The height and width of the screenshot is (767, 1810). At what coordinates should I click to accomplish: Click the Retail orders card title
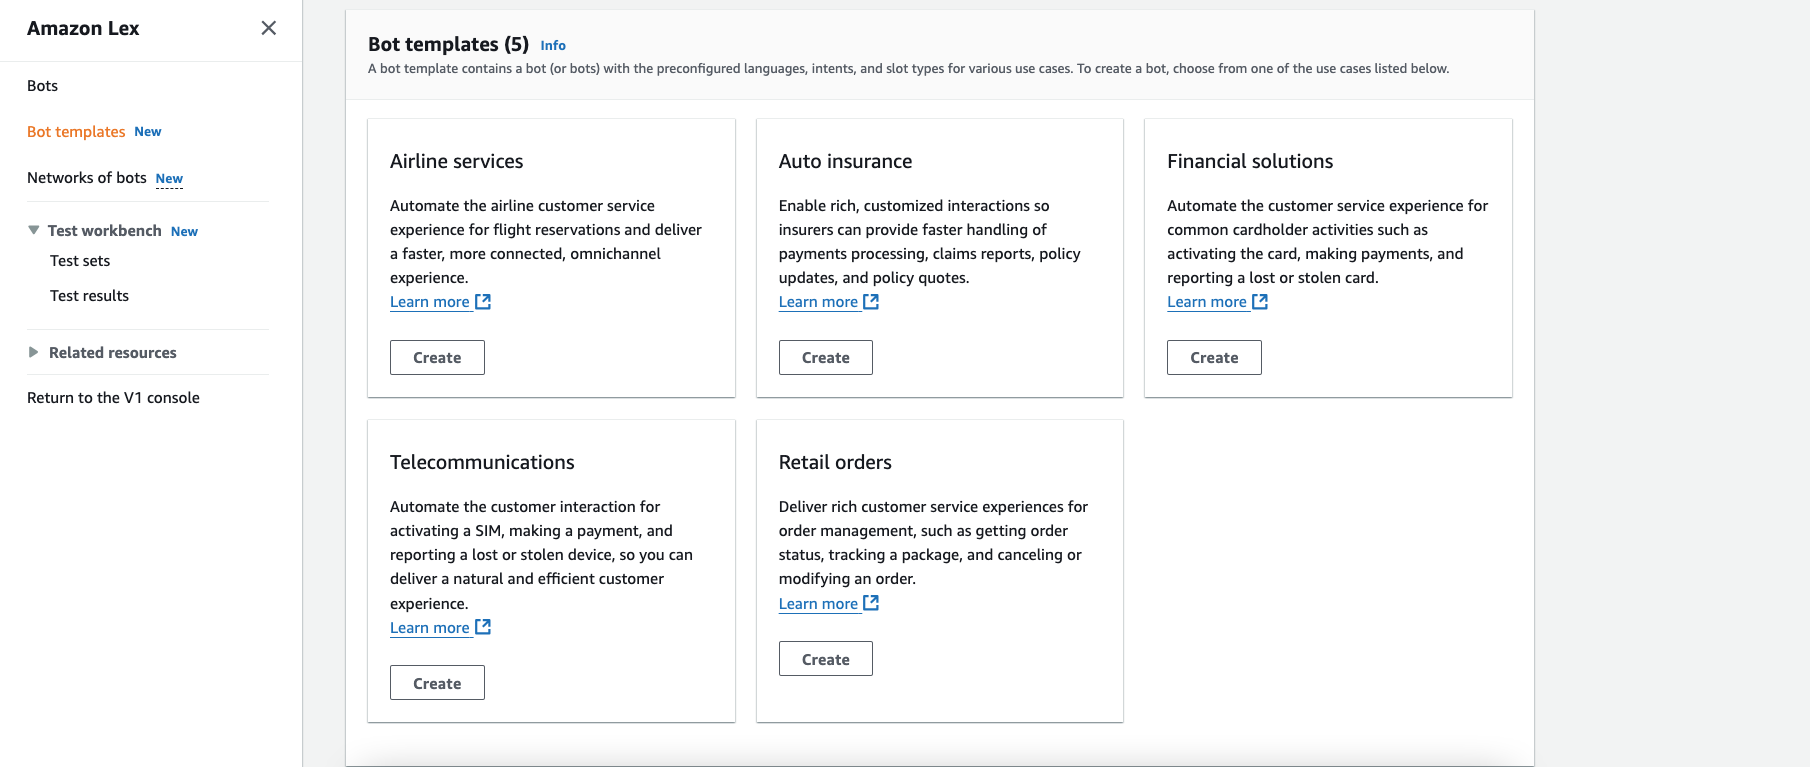[835, 462]
